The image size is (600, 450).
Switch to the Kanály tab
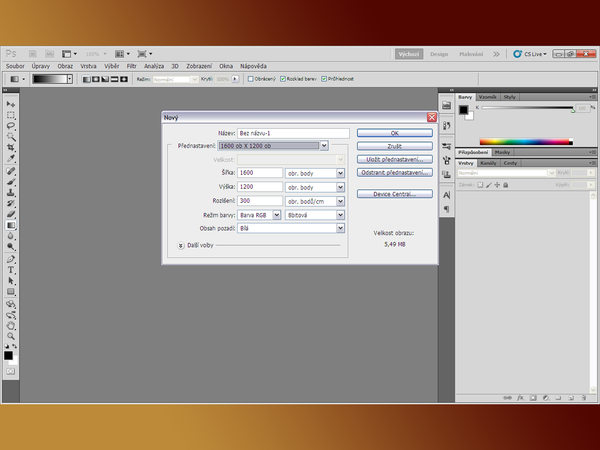(x=488, y=162)
